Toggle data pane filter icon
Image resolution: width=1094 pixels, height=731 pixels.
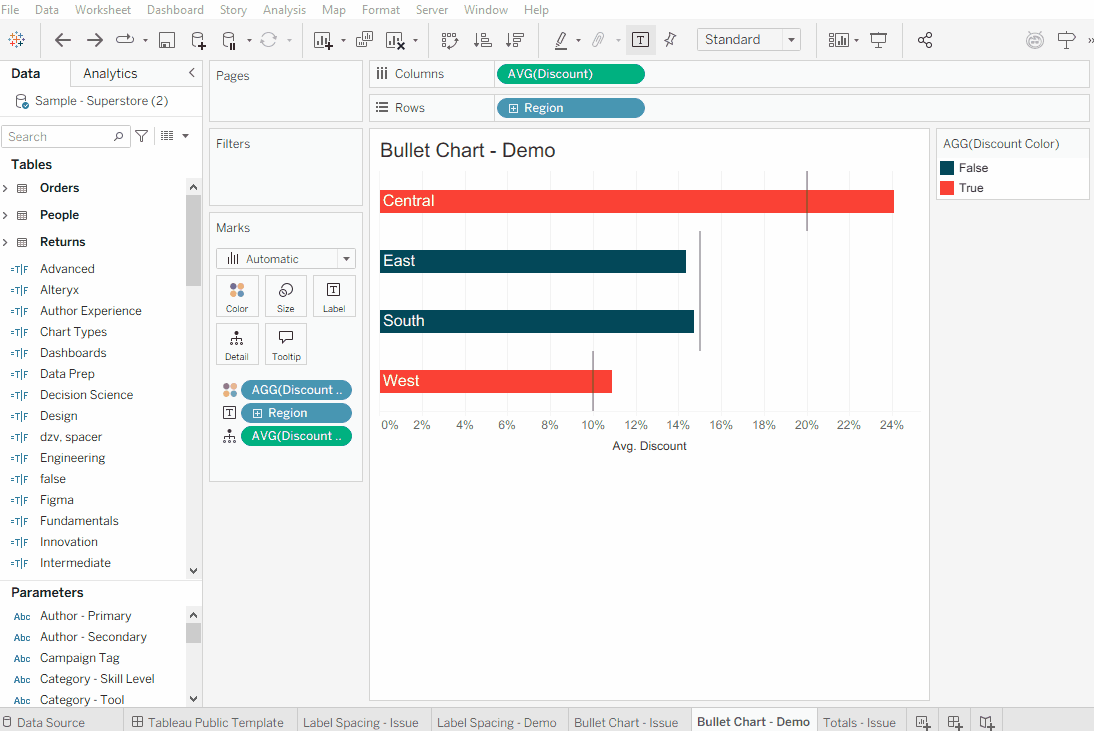click(x=142, y=136)
